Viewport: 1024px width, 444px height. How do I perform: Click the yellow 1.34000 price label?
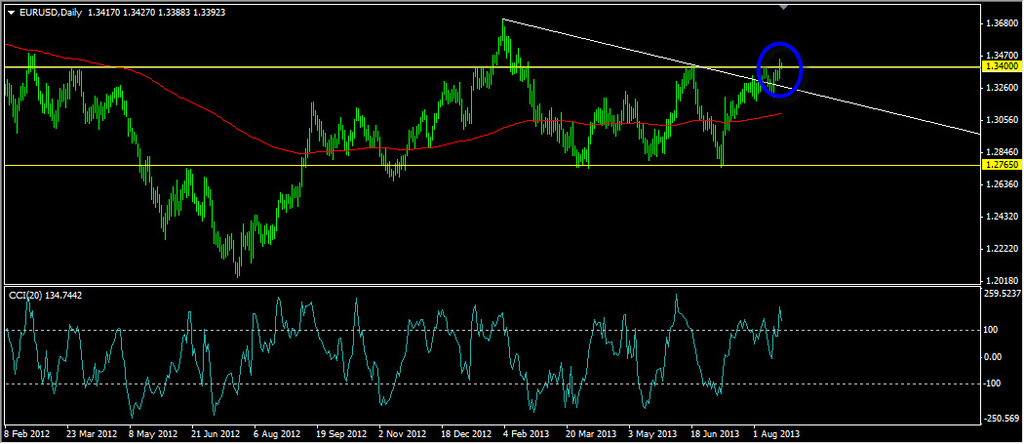[x=1002, y=67]
